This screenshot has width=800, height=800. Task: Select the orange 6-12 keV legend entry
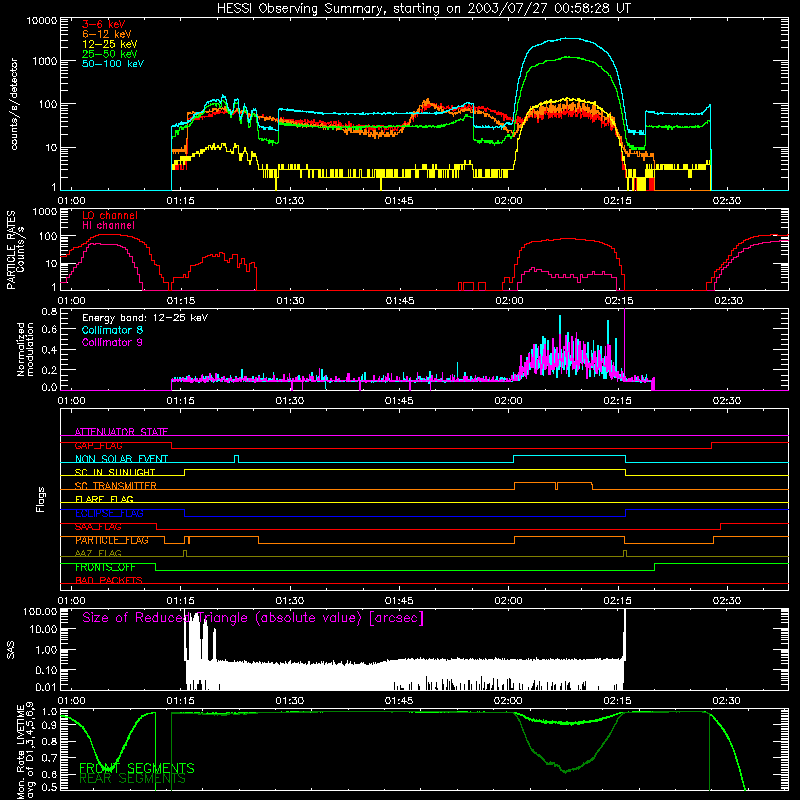pos(107,34)
